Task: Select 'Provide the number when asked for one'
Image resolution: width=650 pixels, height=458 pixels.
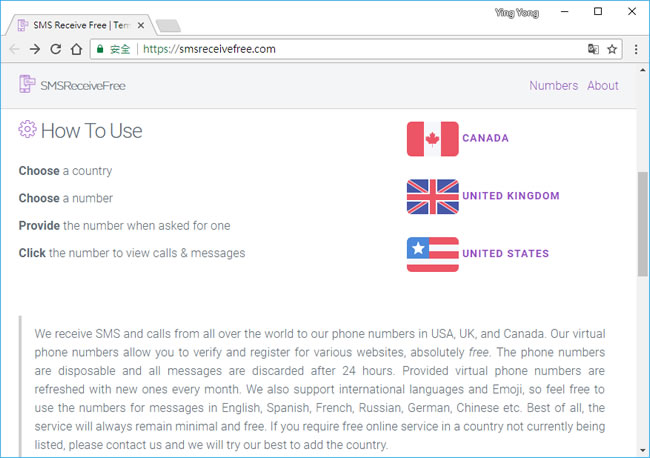Action: point(124,225)
